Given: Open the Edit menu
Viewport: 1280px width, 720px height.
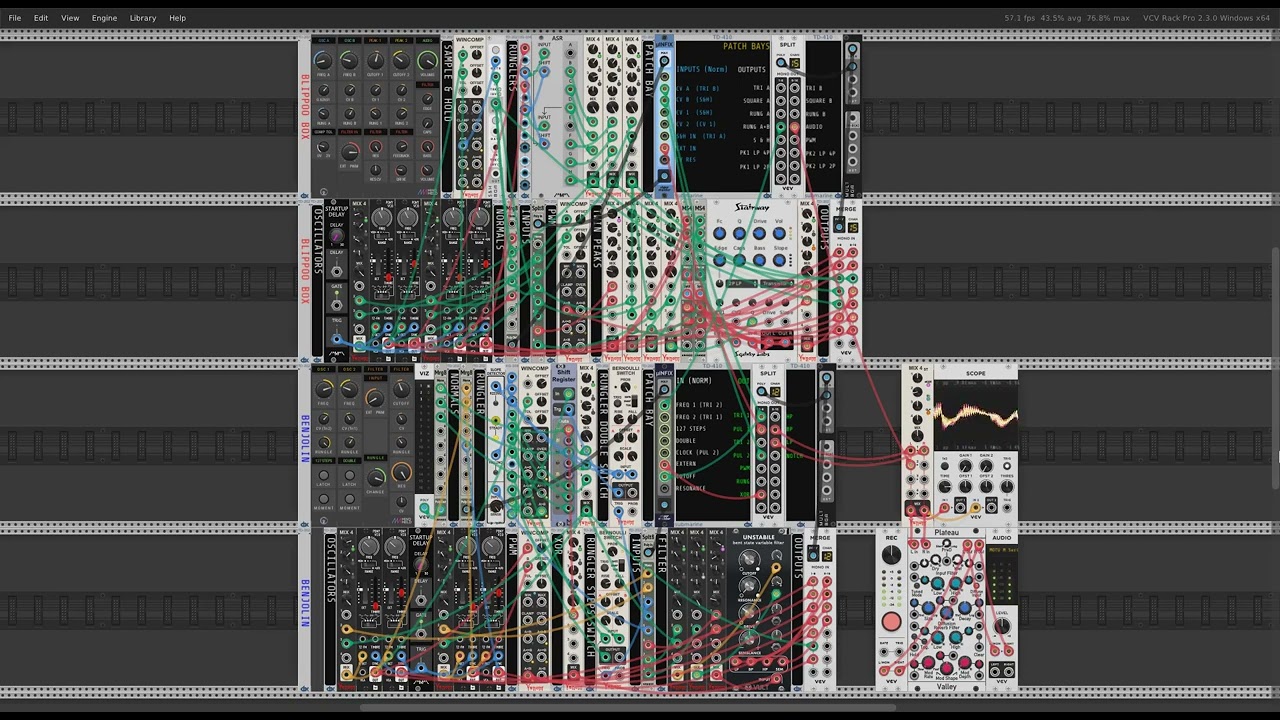Looking at the screenshot, I should (41, 18).
